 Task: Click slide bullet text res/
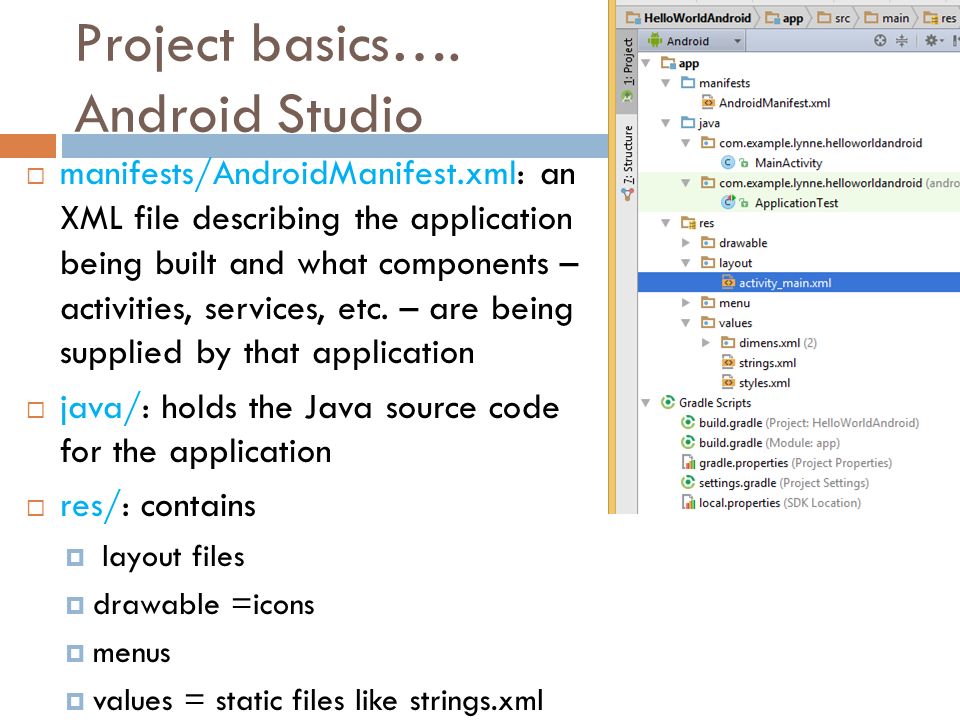click(x=90, y=507)
